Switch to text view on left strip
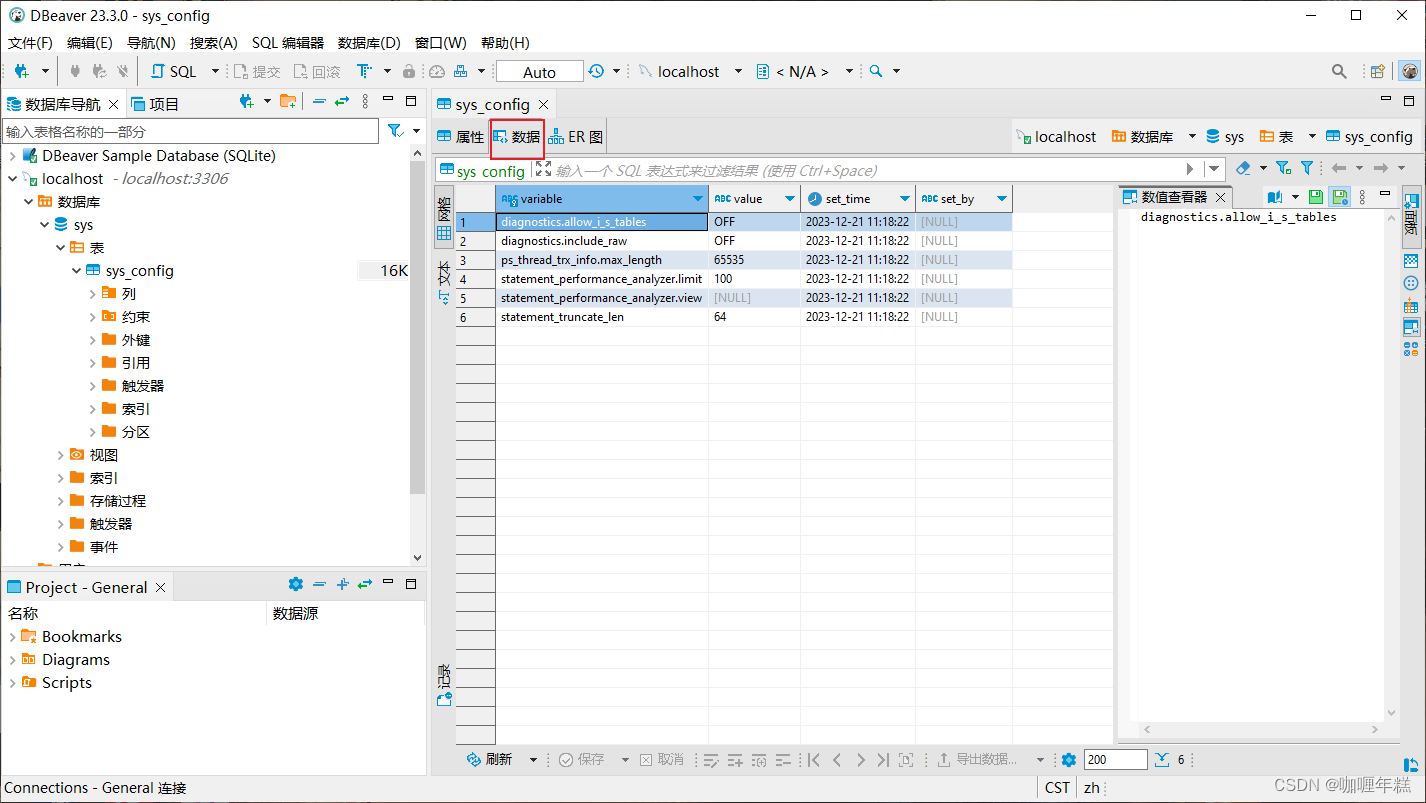The image size is (1426, 803). [444, 283]
